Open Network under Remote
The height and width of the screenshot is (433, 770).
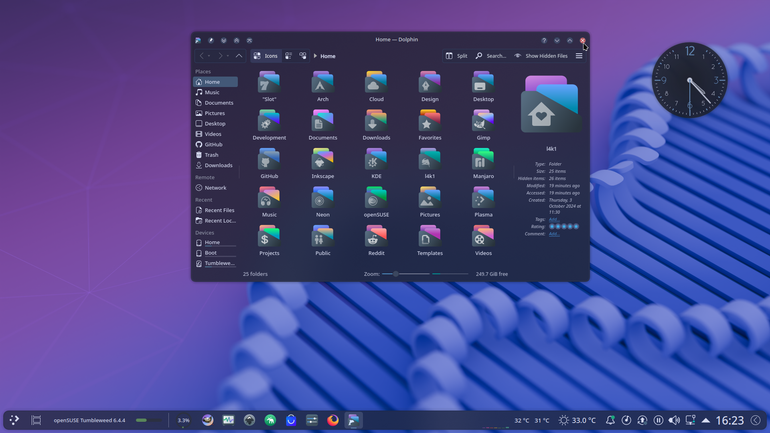[x=216, y=188]
